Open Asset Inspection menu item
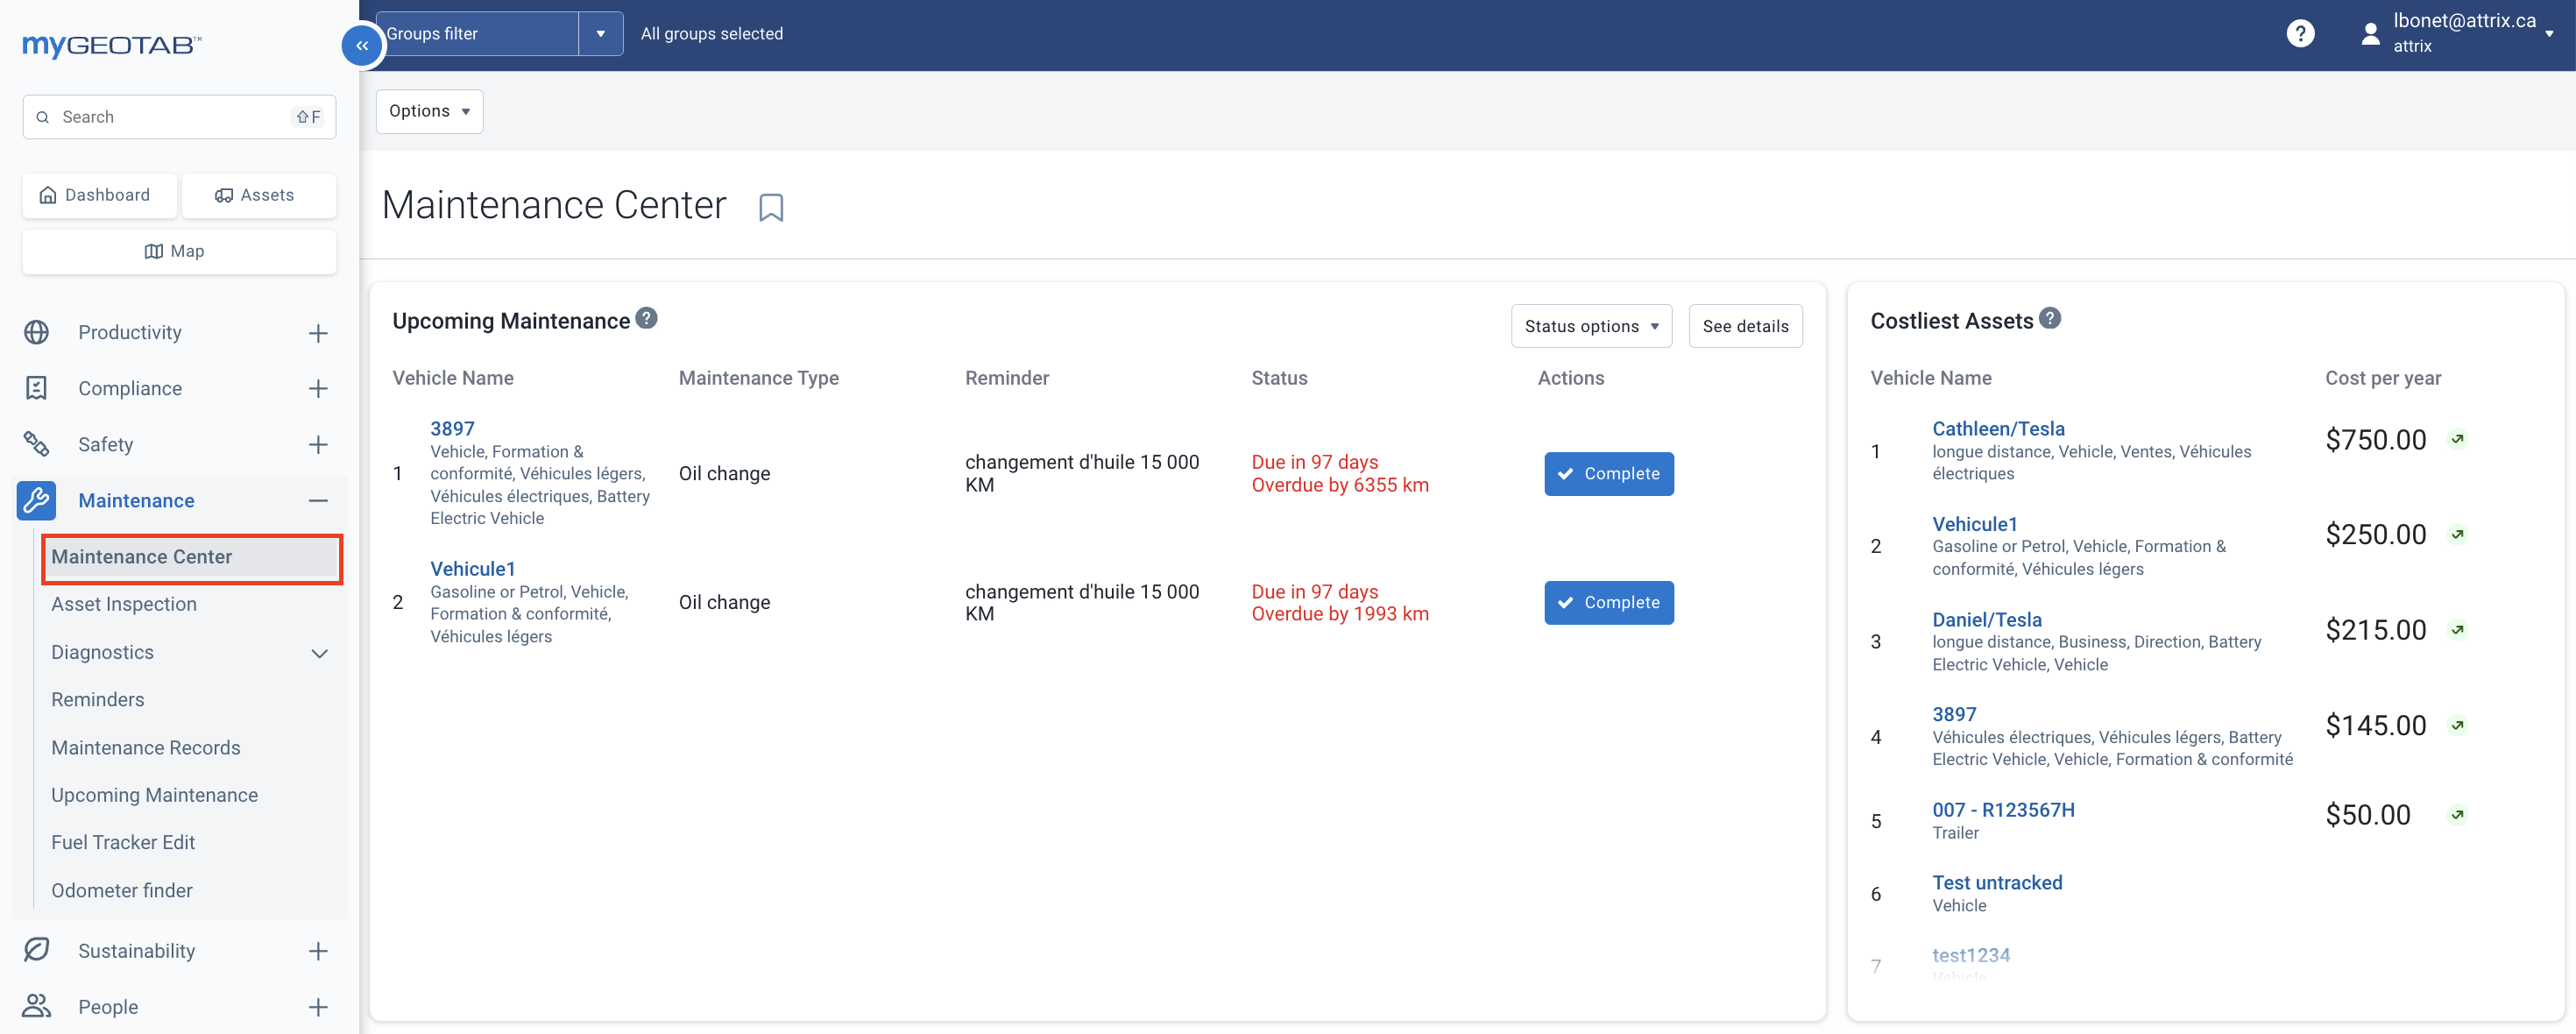Image resolution: width=2576 pixels, height=1034 pixels. pos(124,604)
